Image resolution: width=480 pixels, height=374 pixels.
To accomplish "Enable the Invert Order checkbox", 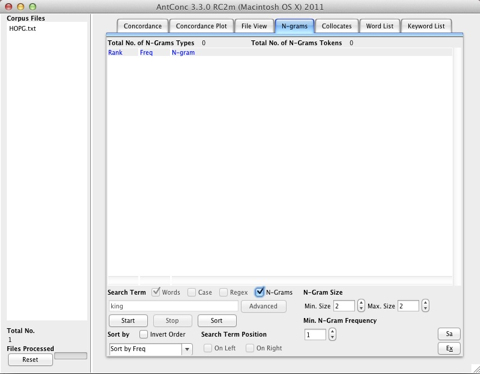I will point(143,334).
